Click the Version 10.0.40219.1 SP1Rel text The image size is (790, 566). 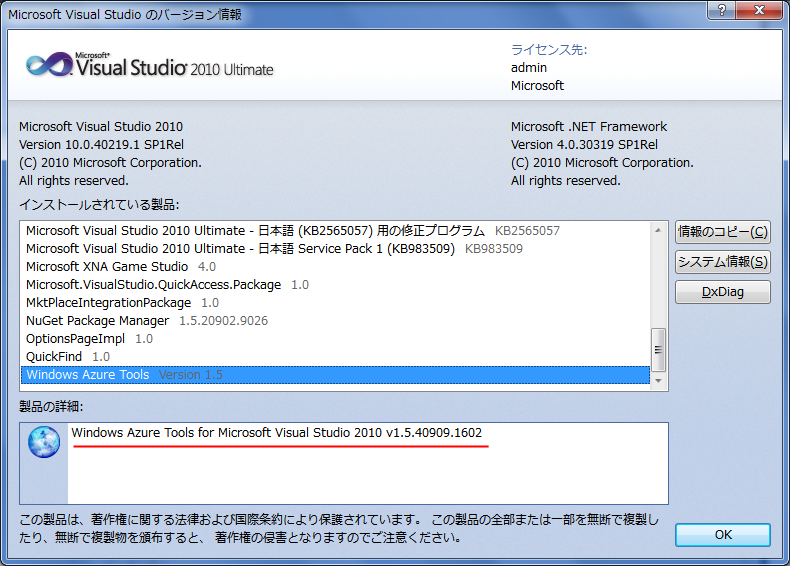click(x=101, y=145)
